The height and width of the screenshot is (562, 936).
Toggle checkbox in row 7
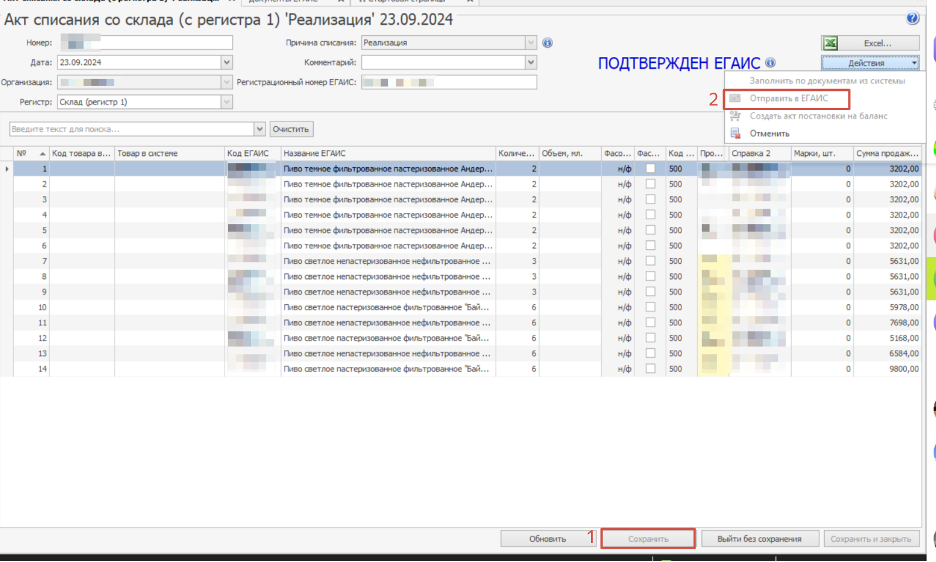coord(650,261)
